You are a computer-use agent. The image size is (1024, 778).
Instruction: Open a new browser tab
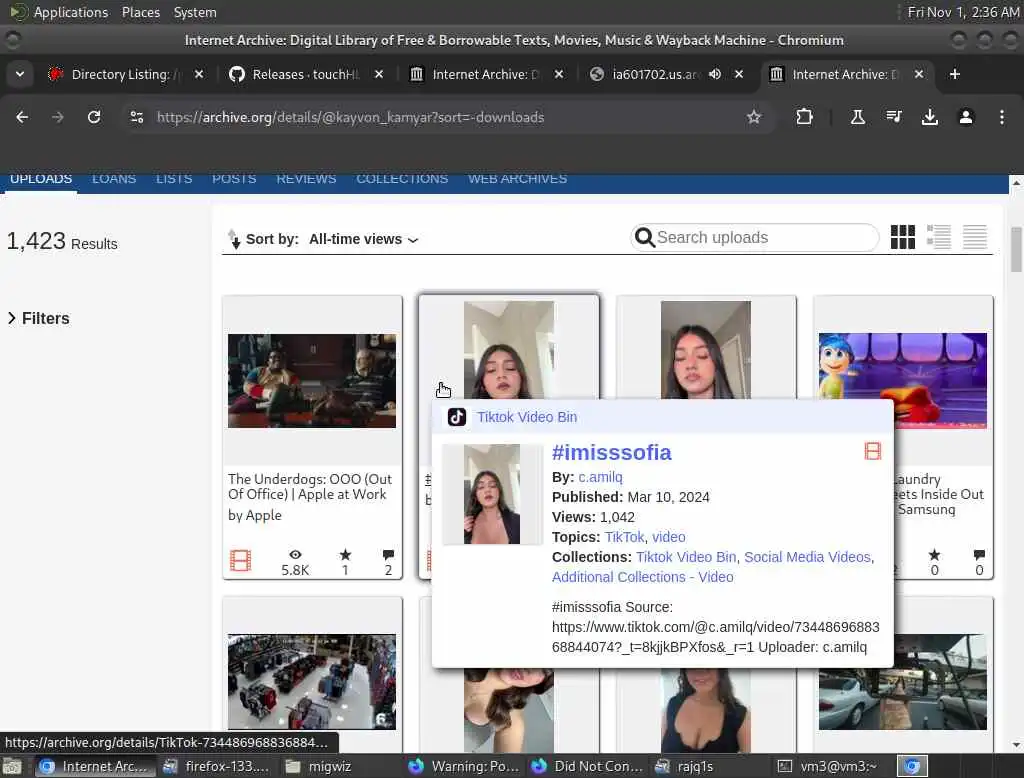click(x=954, y=74)
